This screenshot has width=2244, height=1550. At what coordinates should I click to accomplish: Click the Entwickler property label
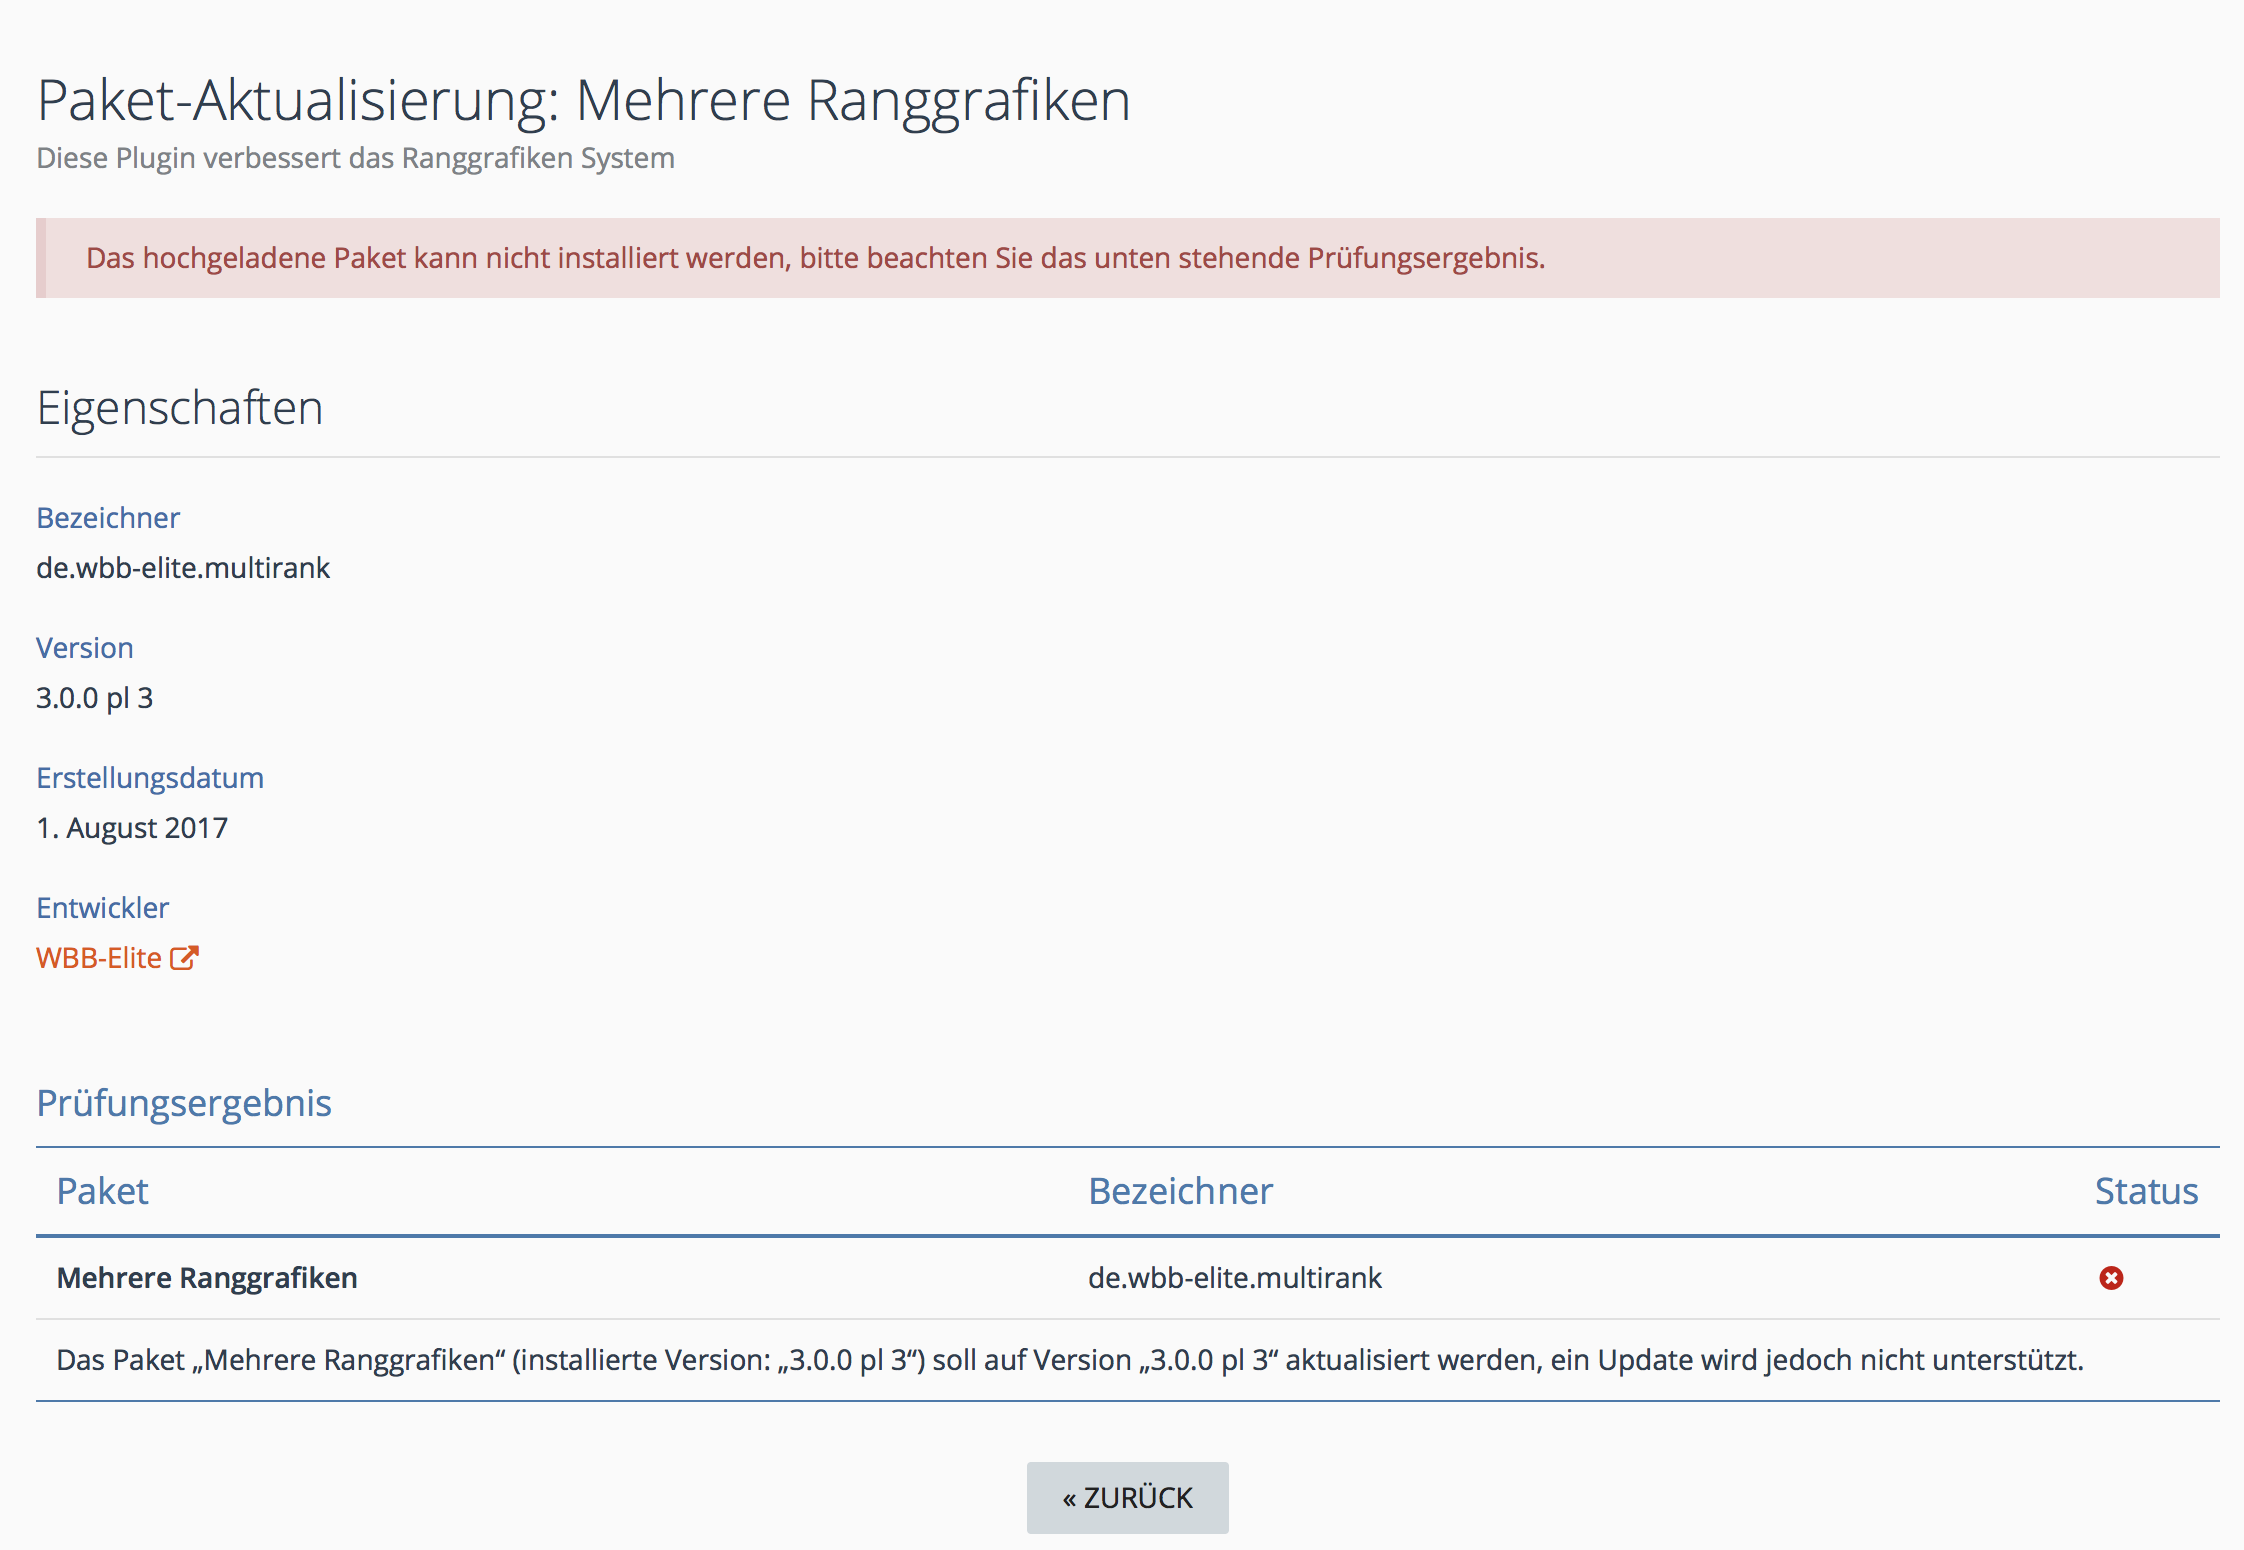pyautogui.click(x=103, y=908)
